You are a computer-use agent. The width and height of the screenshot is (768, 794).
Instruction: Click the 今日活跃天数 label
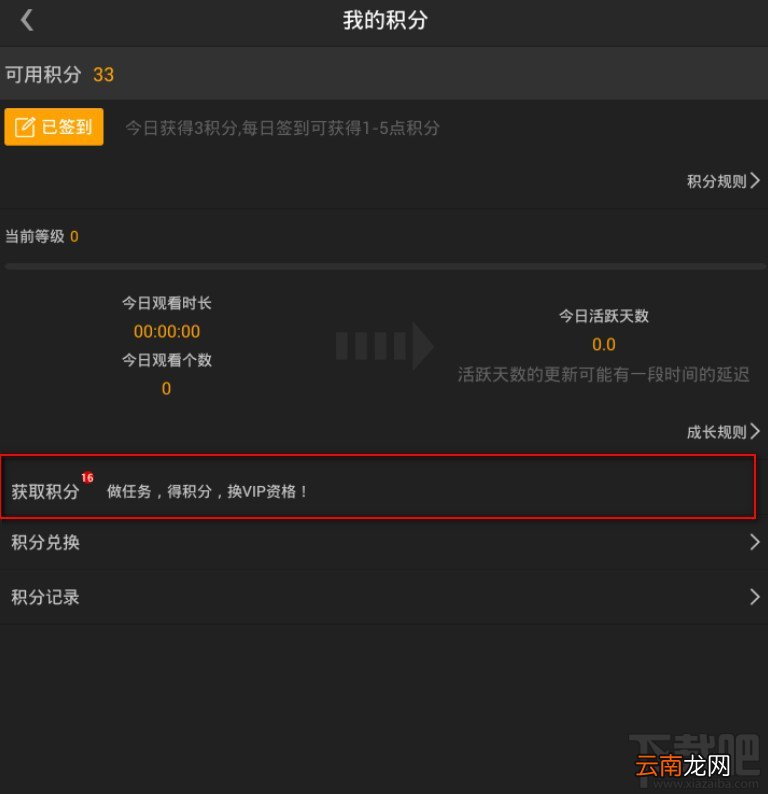(603, 316)
